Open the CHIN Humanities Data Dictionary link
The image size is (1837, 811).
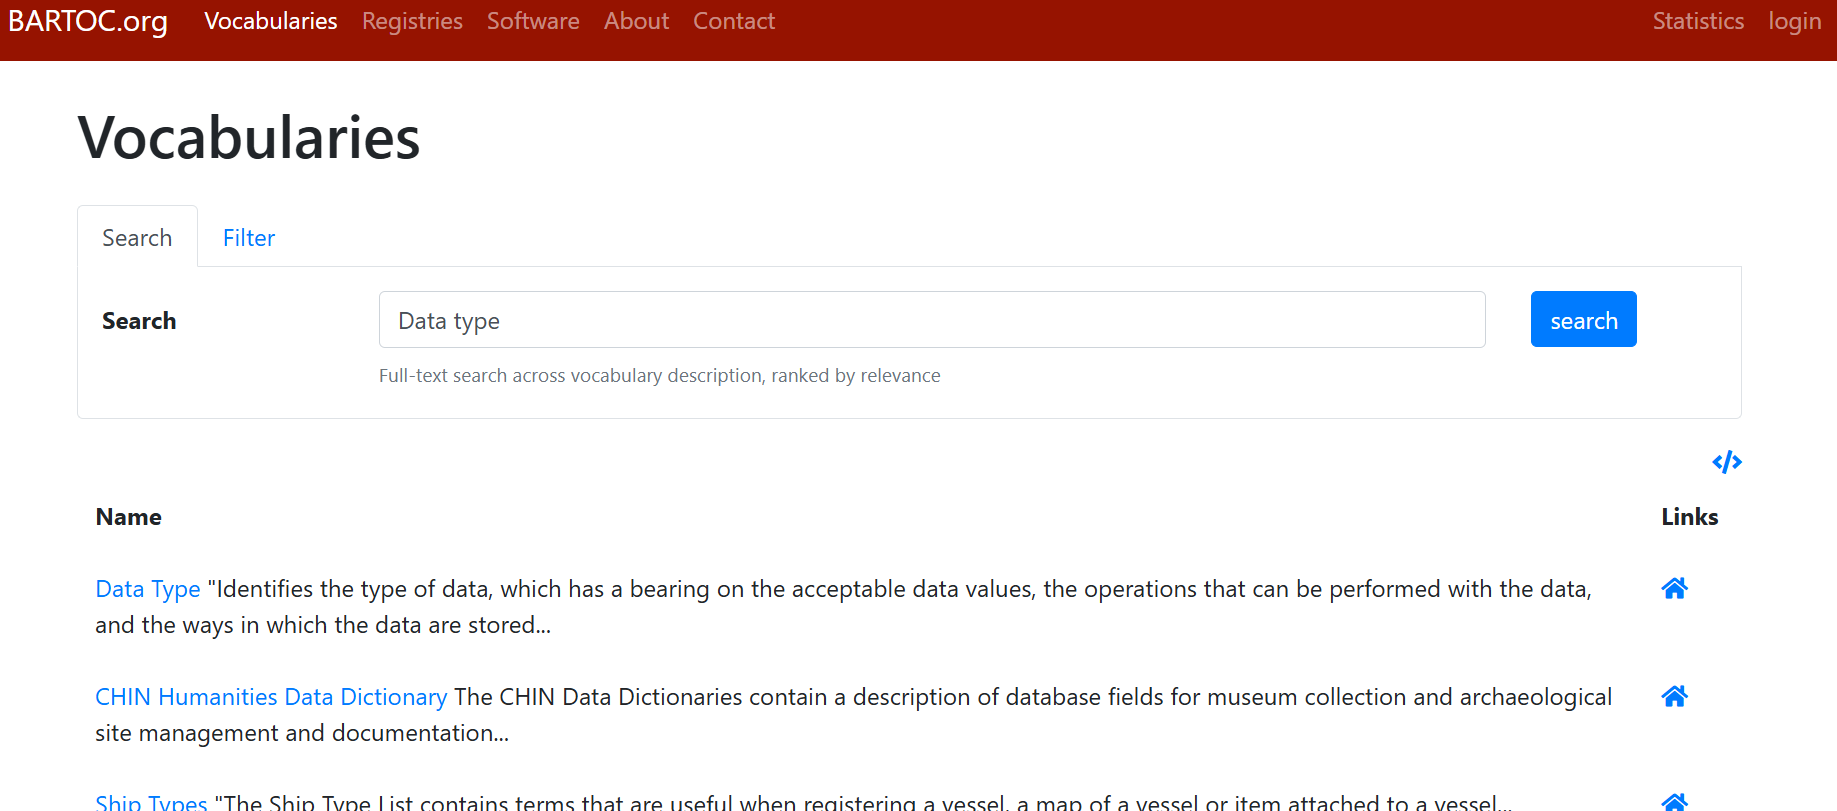click(x=271, y=697)
